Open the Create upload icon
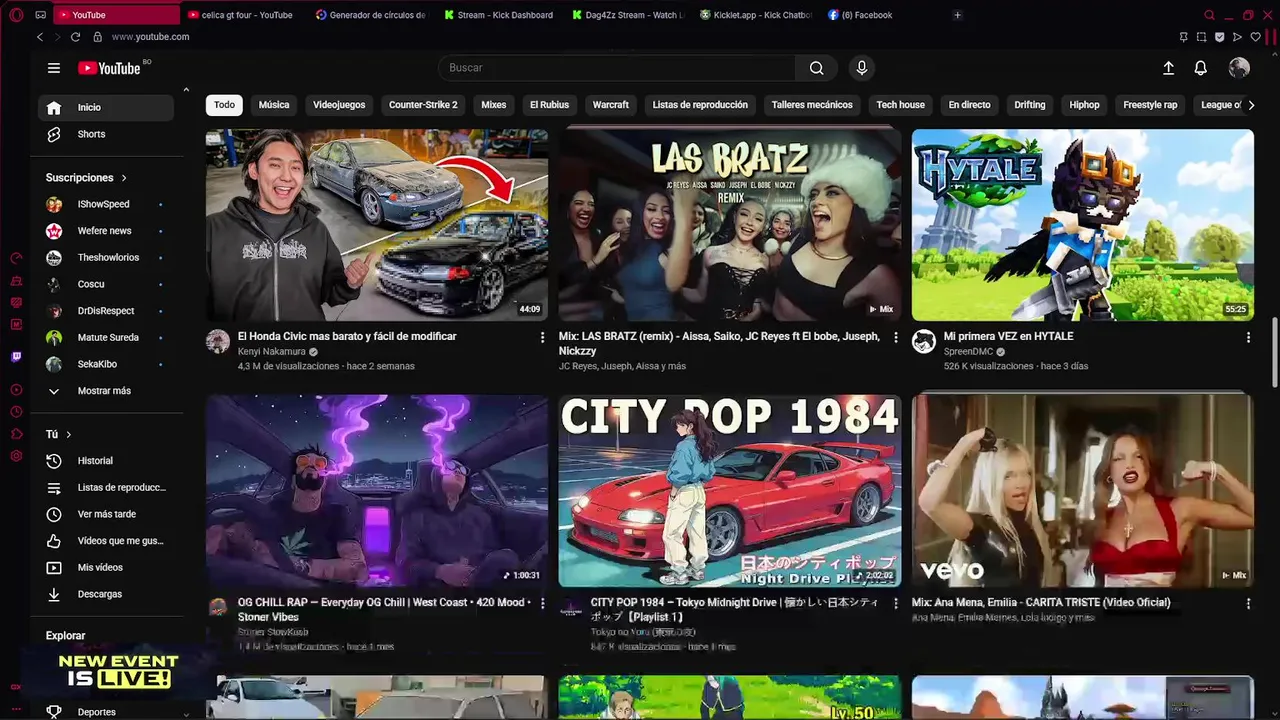This screenshot has width=1280, height=720. tap(1168, 68)
